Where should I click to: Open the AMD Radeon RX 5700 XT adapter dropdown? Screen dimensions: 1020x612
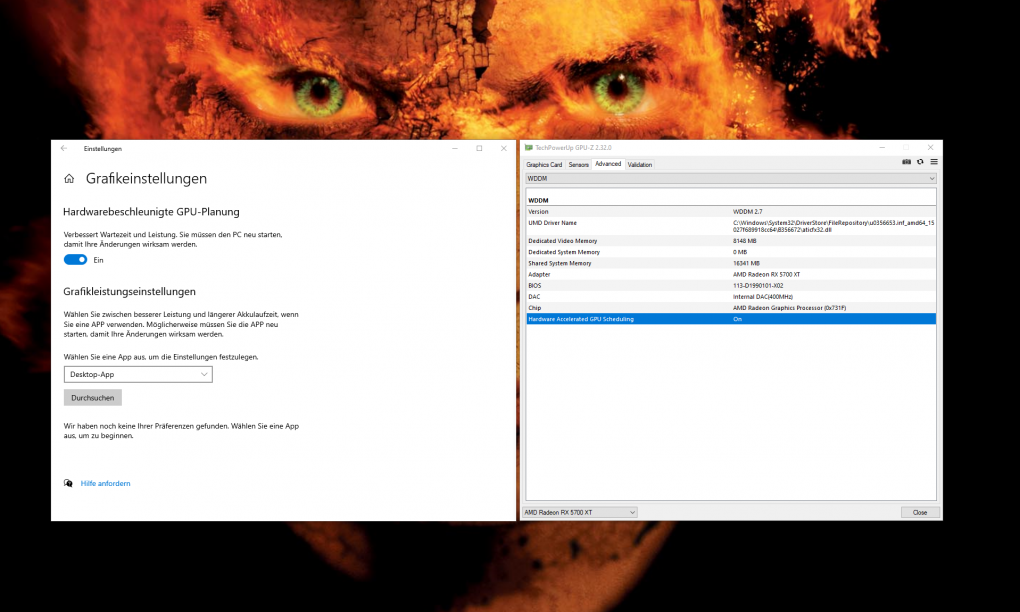(580, 512)
